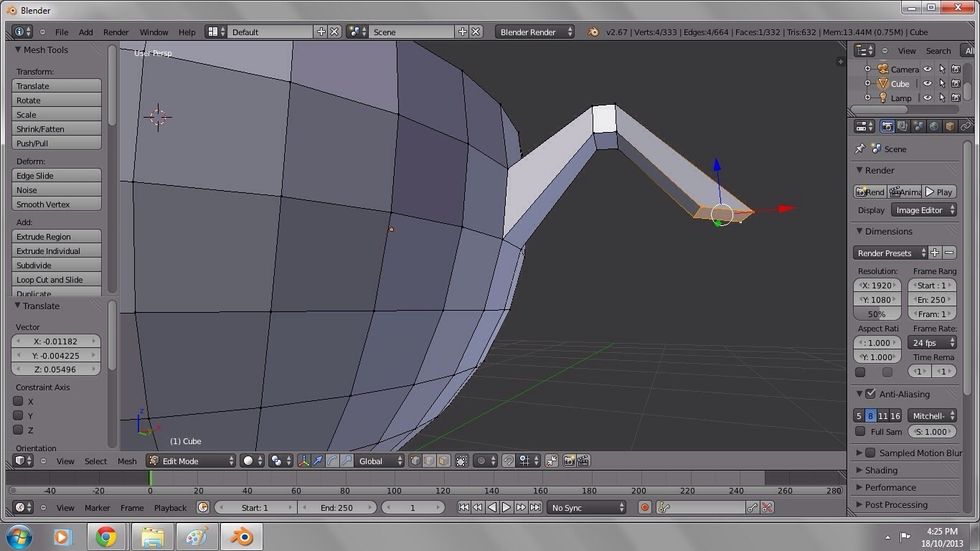Click the timeline record button icon
The width and height of the screenshot is (980, 551).
pyautogui.click(x=645, y=507)
